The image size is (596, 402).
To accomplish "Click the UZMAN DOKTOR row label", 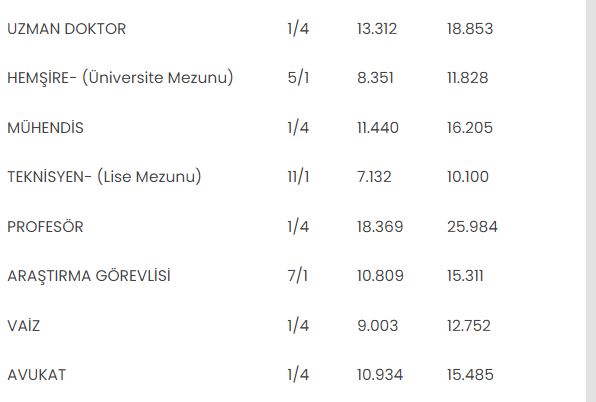I will point(67,29).
